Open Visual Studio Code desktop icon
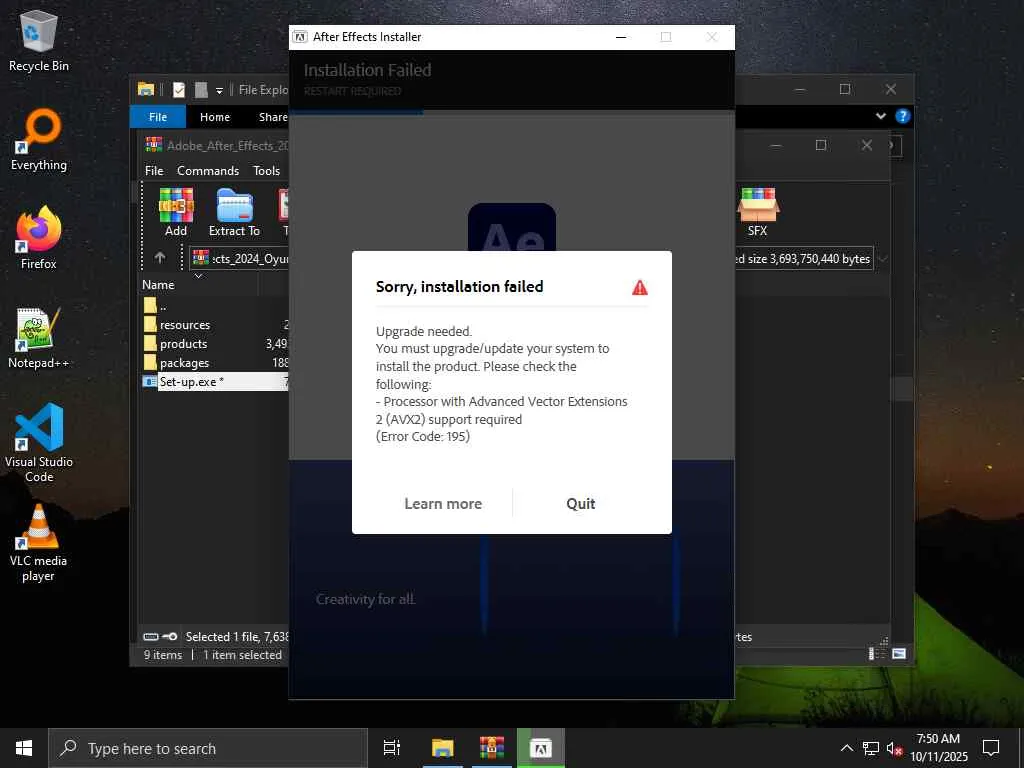The height and width of the screenshot is (768, 1024). (39, 443)
